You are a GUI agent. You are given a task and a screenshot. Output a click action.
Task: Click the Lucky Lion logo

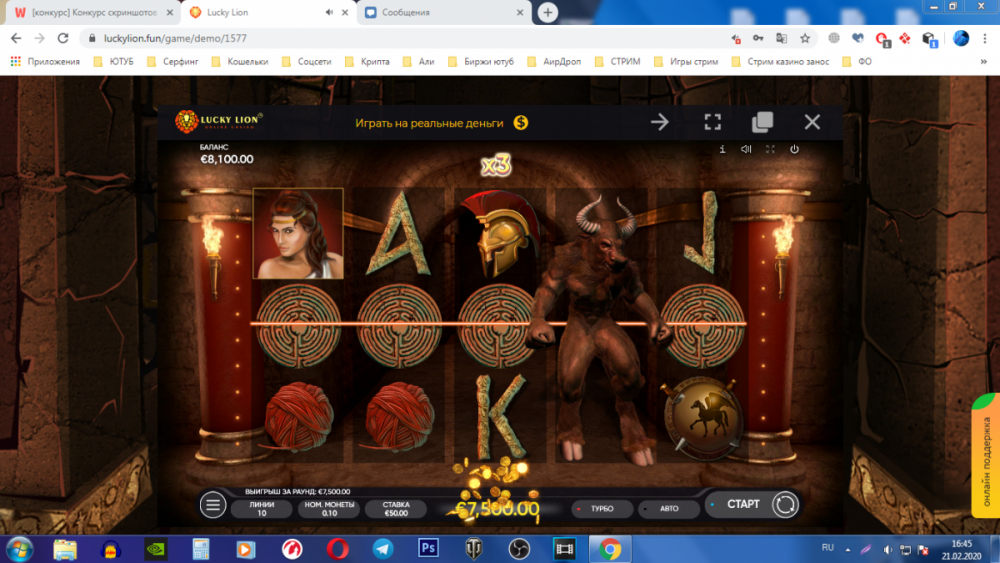219,122
